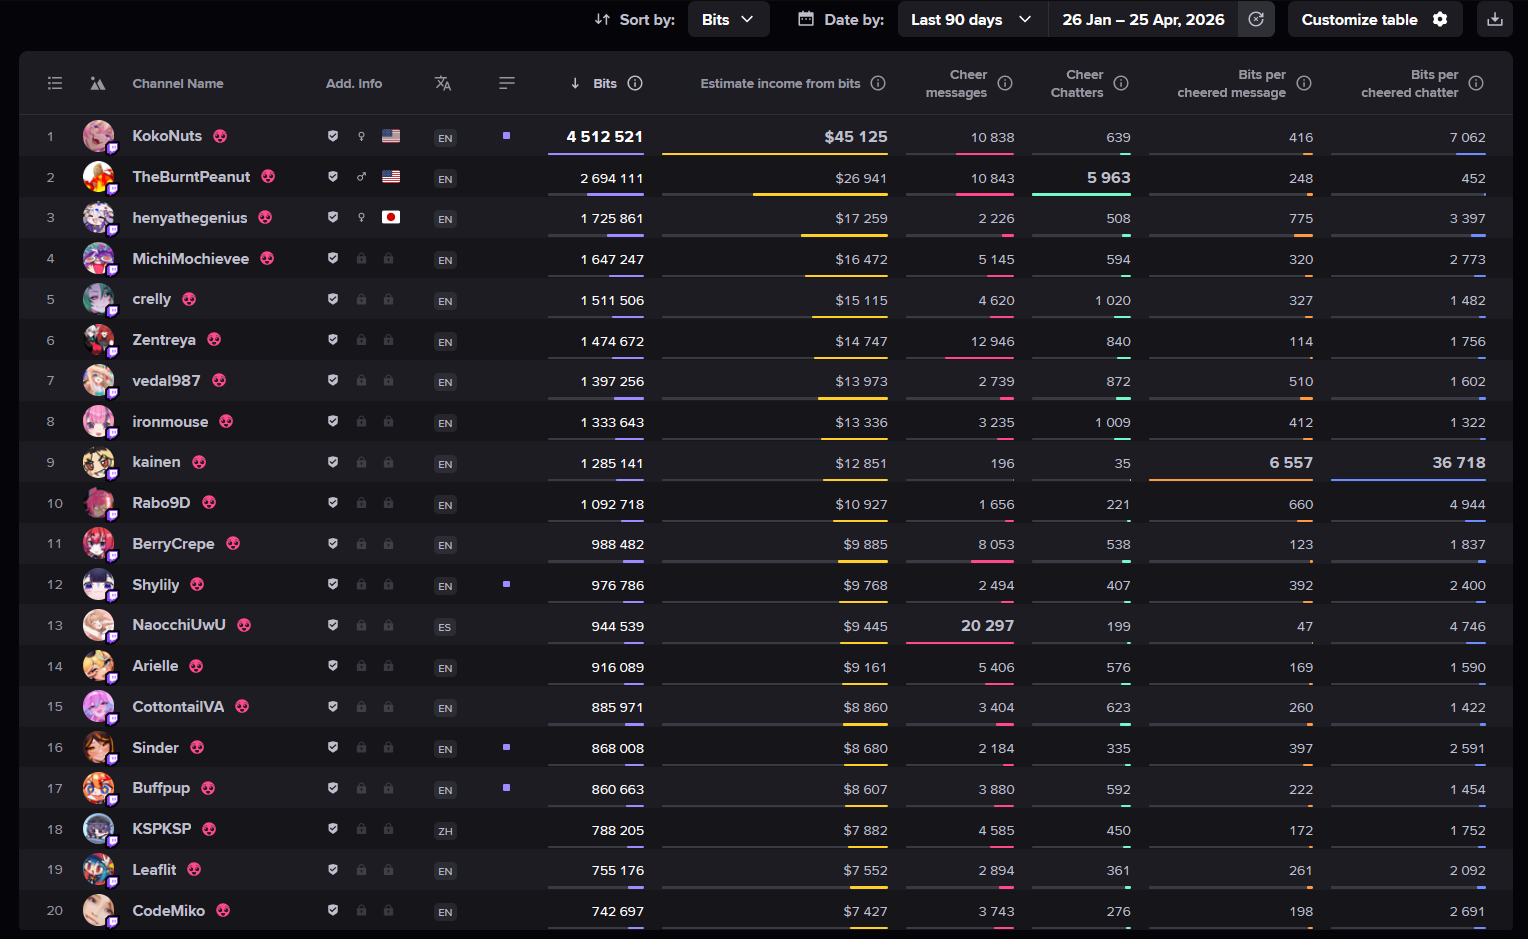Click the purple marker in Buffpup row
The height and width of the screenshot is (939, 1528).
(506, 788)
